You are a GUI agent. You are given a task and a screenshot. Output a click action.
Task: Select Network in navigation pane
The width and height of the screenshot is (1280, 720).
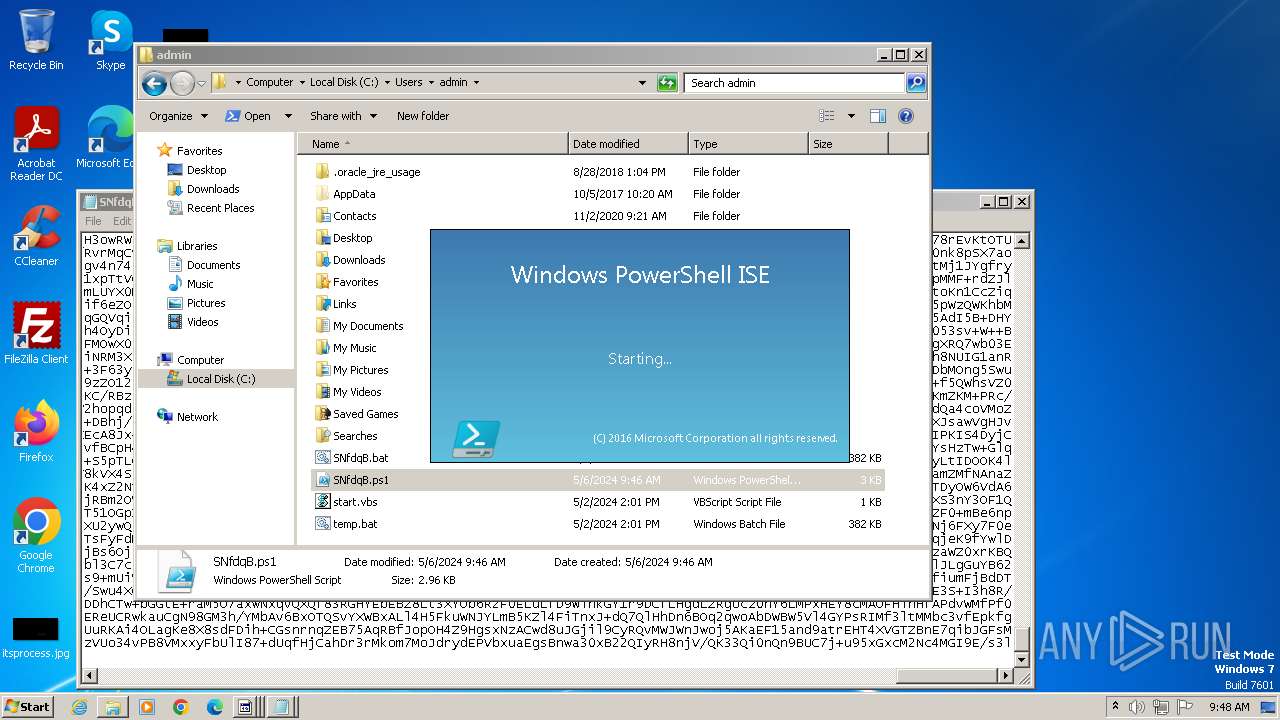(x=197, y=417)
